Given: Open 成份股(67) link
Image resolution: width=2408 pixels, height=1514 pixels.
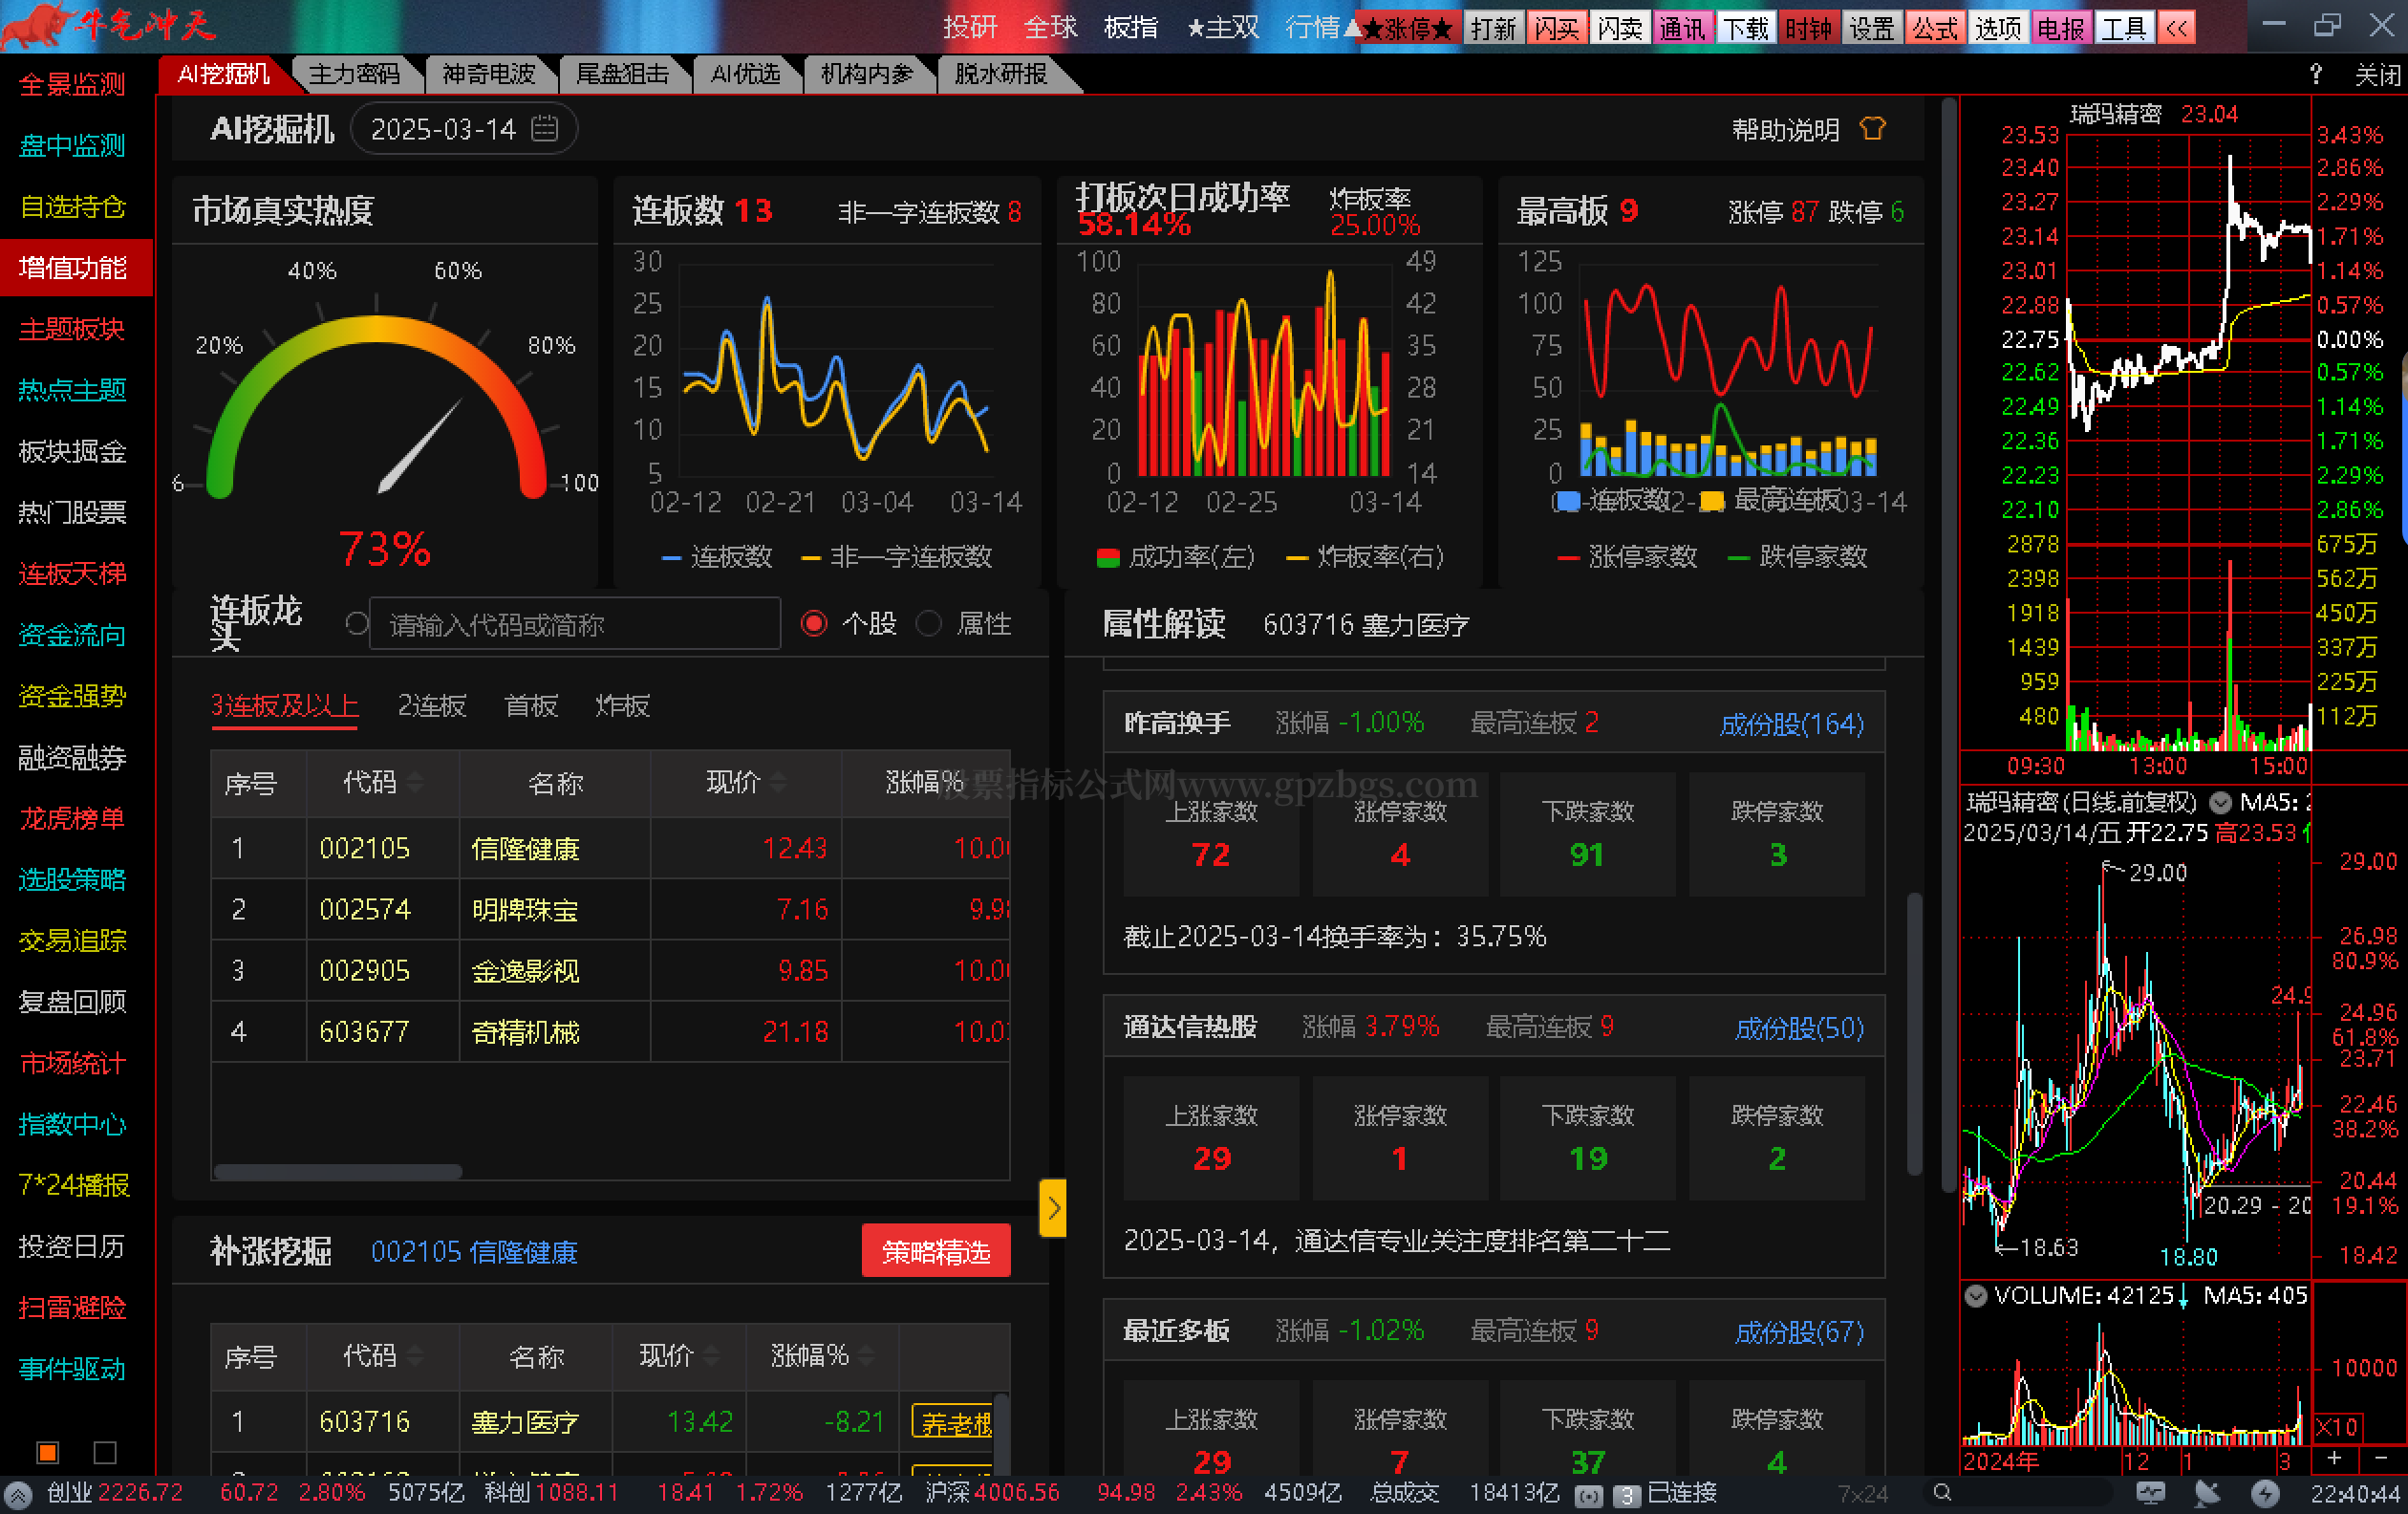Looking at the screenshot, I should pos(1799,1331).
